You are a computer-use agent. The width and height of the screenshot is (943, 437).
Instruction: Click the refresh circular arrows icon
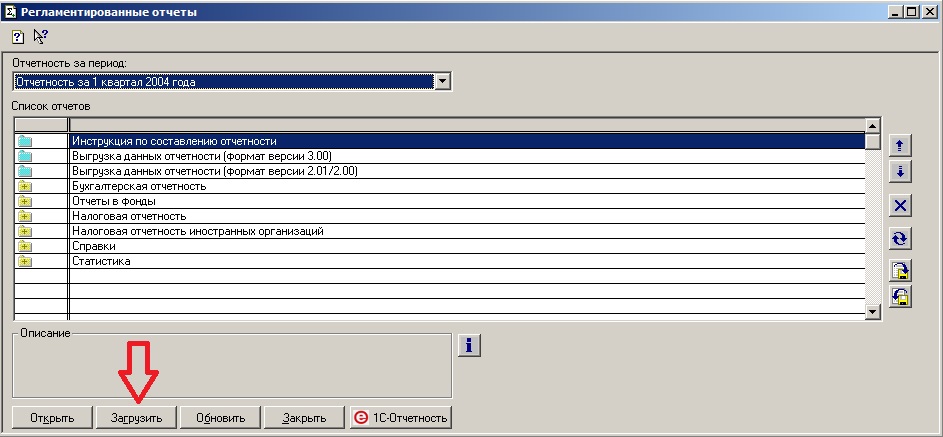[x=900, y=238]
